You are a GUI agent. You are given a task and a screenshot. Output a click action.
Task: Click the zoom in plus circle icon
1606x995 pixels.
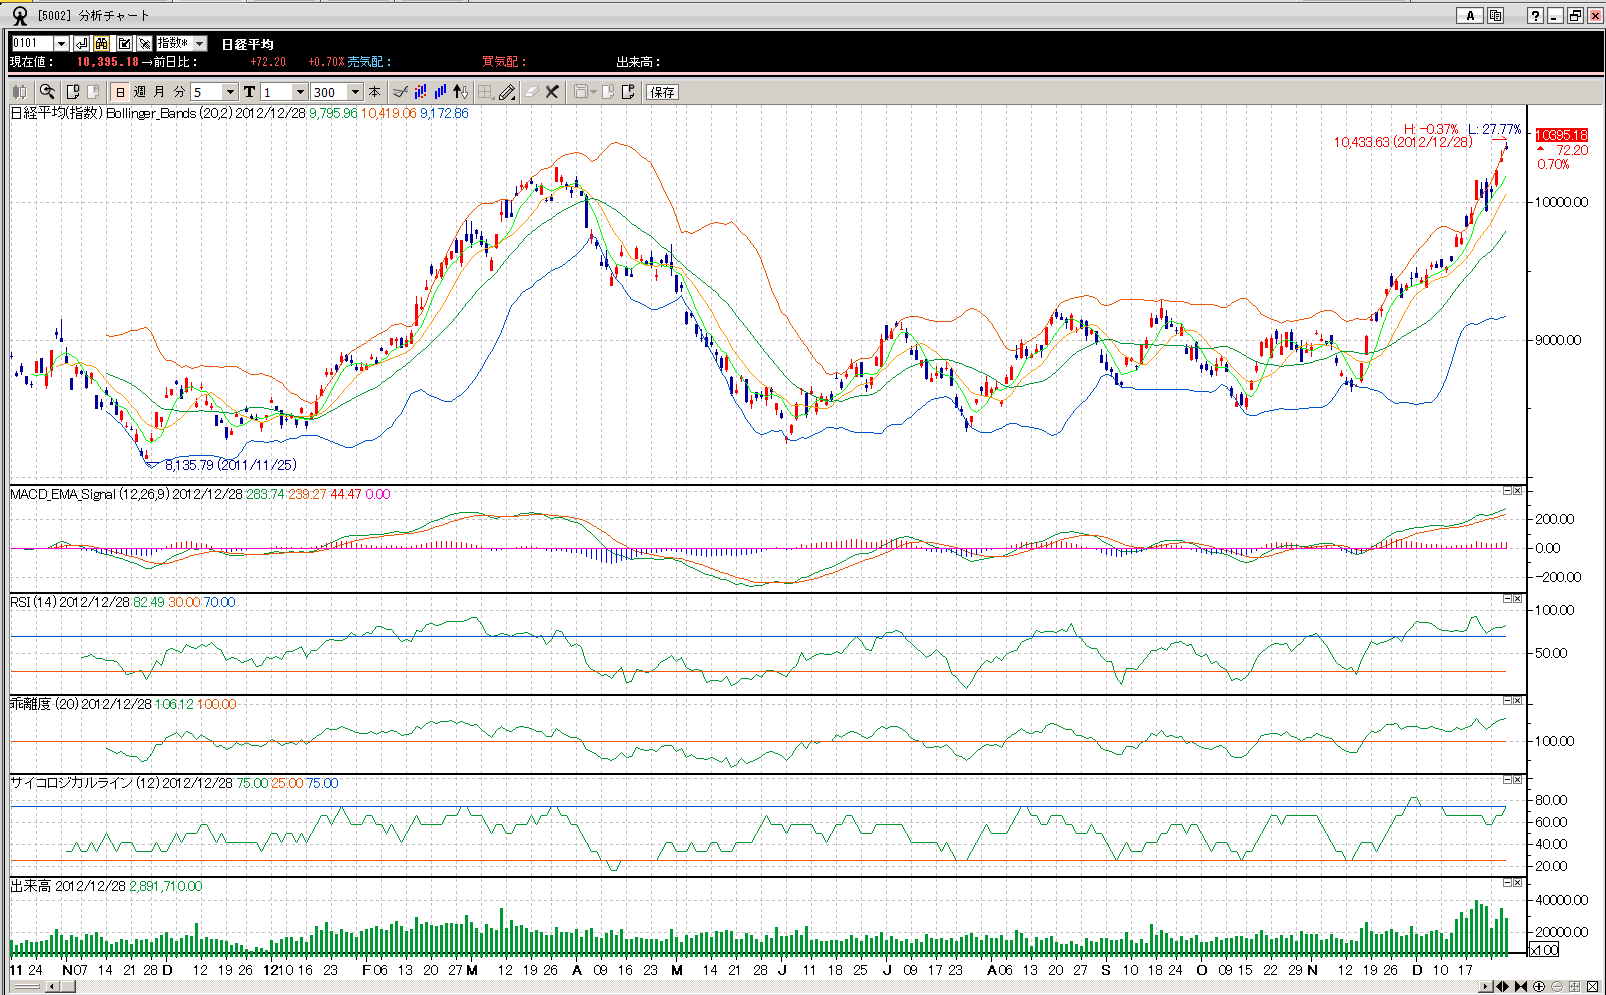coord(1539,986)
